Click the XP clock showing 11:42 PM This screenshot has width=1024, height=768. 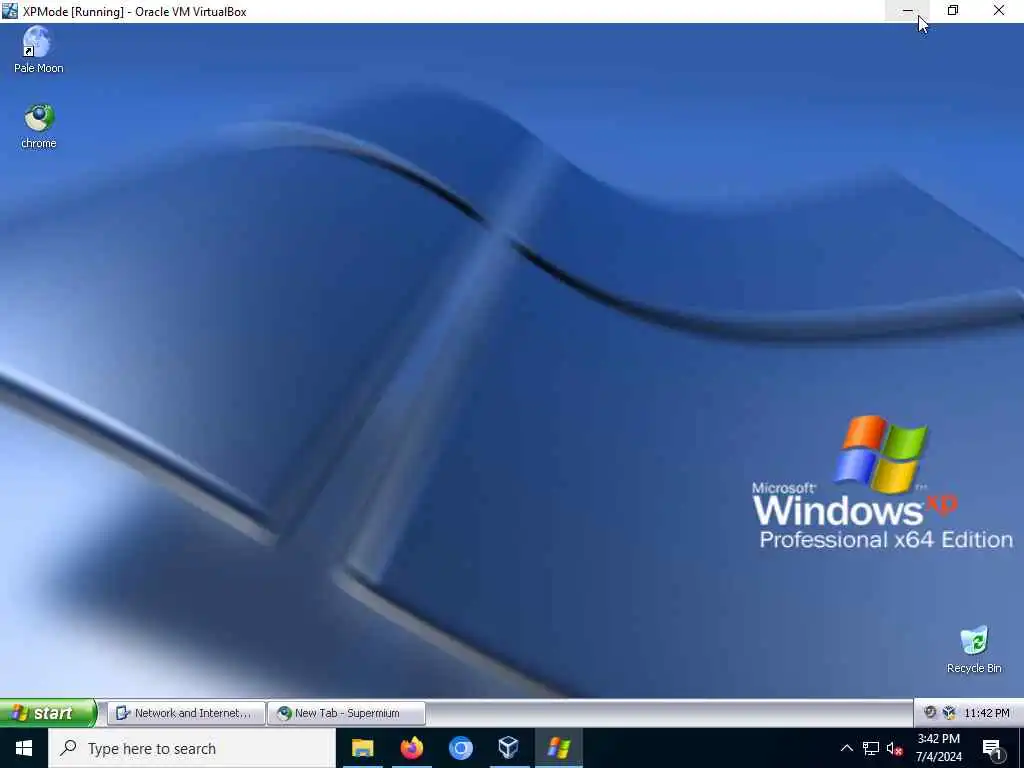point(986,713)
